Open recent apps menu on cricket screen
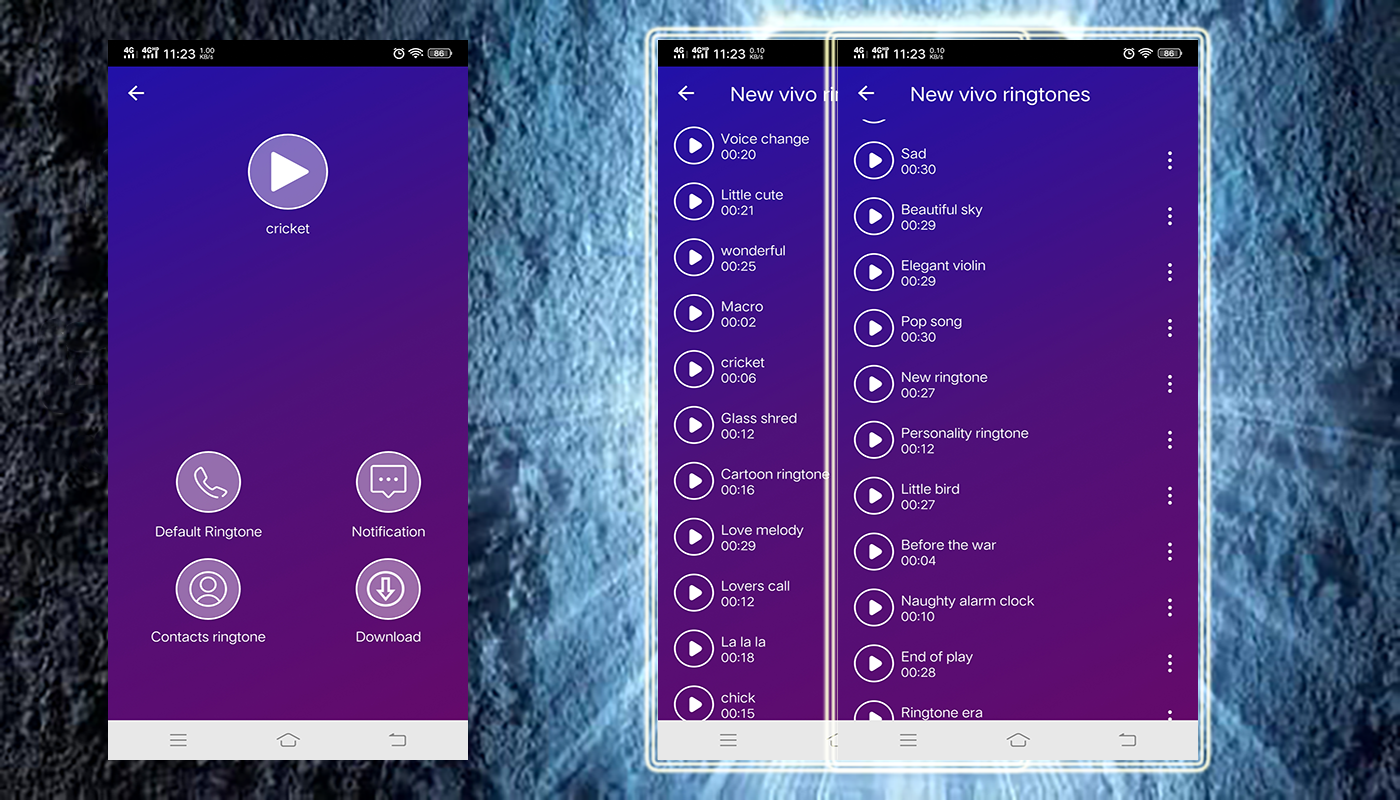The width and height of the screenshot is (1400, 800). tap(178, 740)
